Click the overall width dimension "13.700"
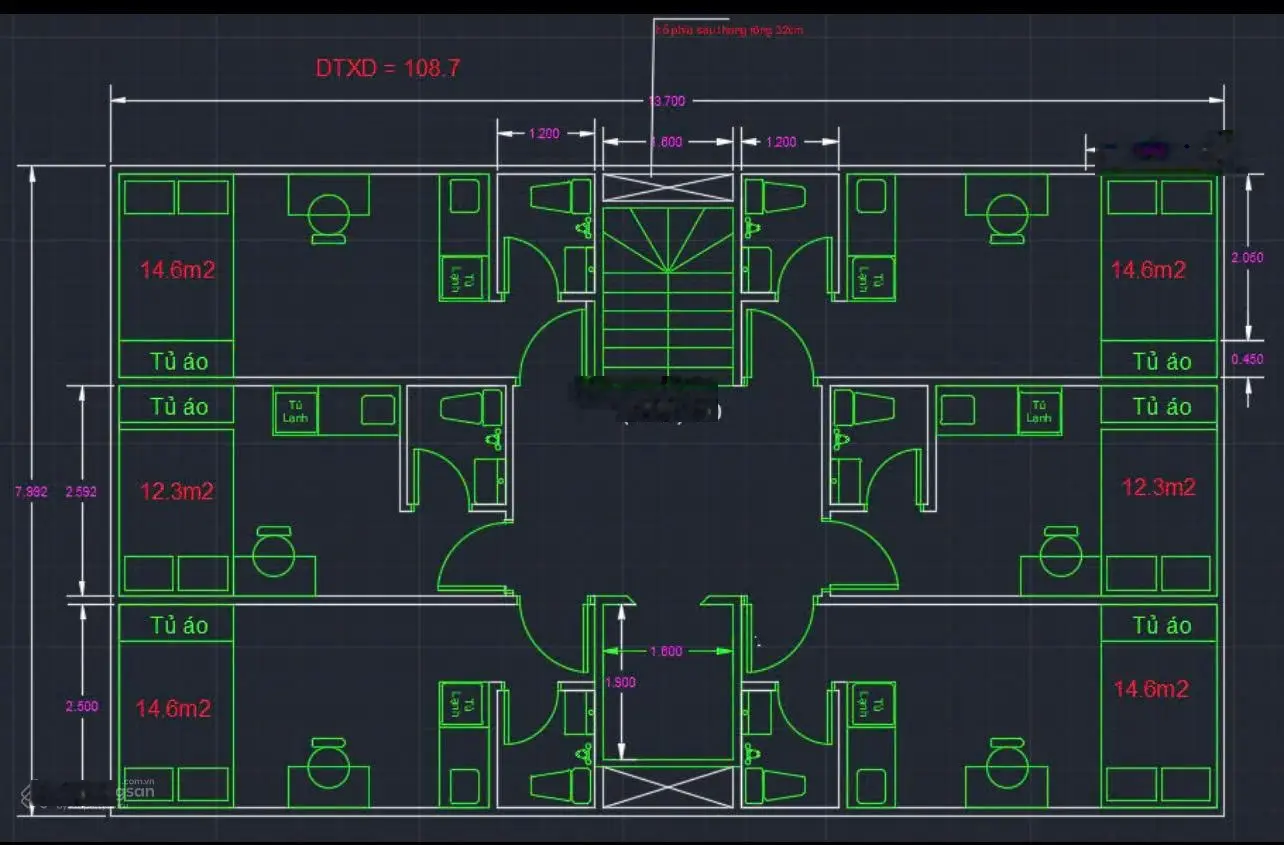The height and width of the screenshot is (845, 1284). 666,100
